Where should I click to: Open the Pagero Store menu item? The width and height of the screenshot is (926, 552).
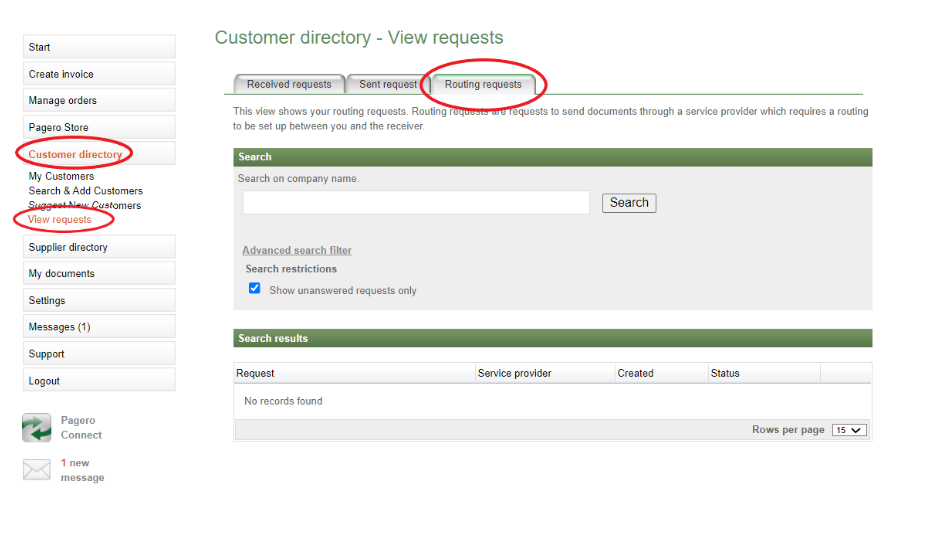[x=99, y=127]
